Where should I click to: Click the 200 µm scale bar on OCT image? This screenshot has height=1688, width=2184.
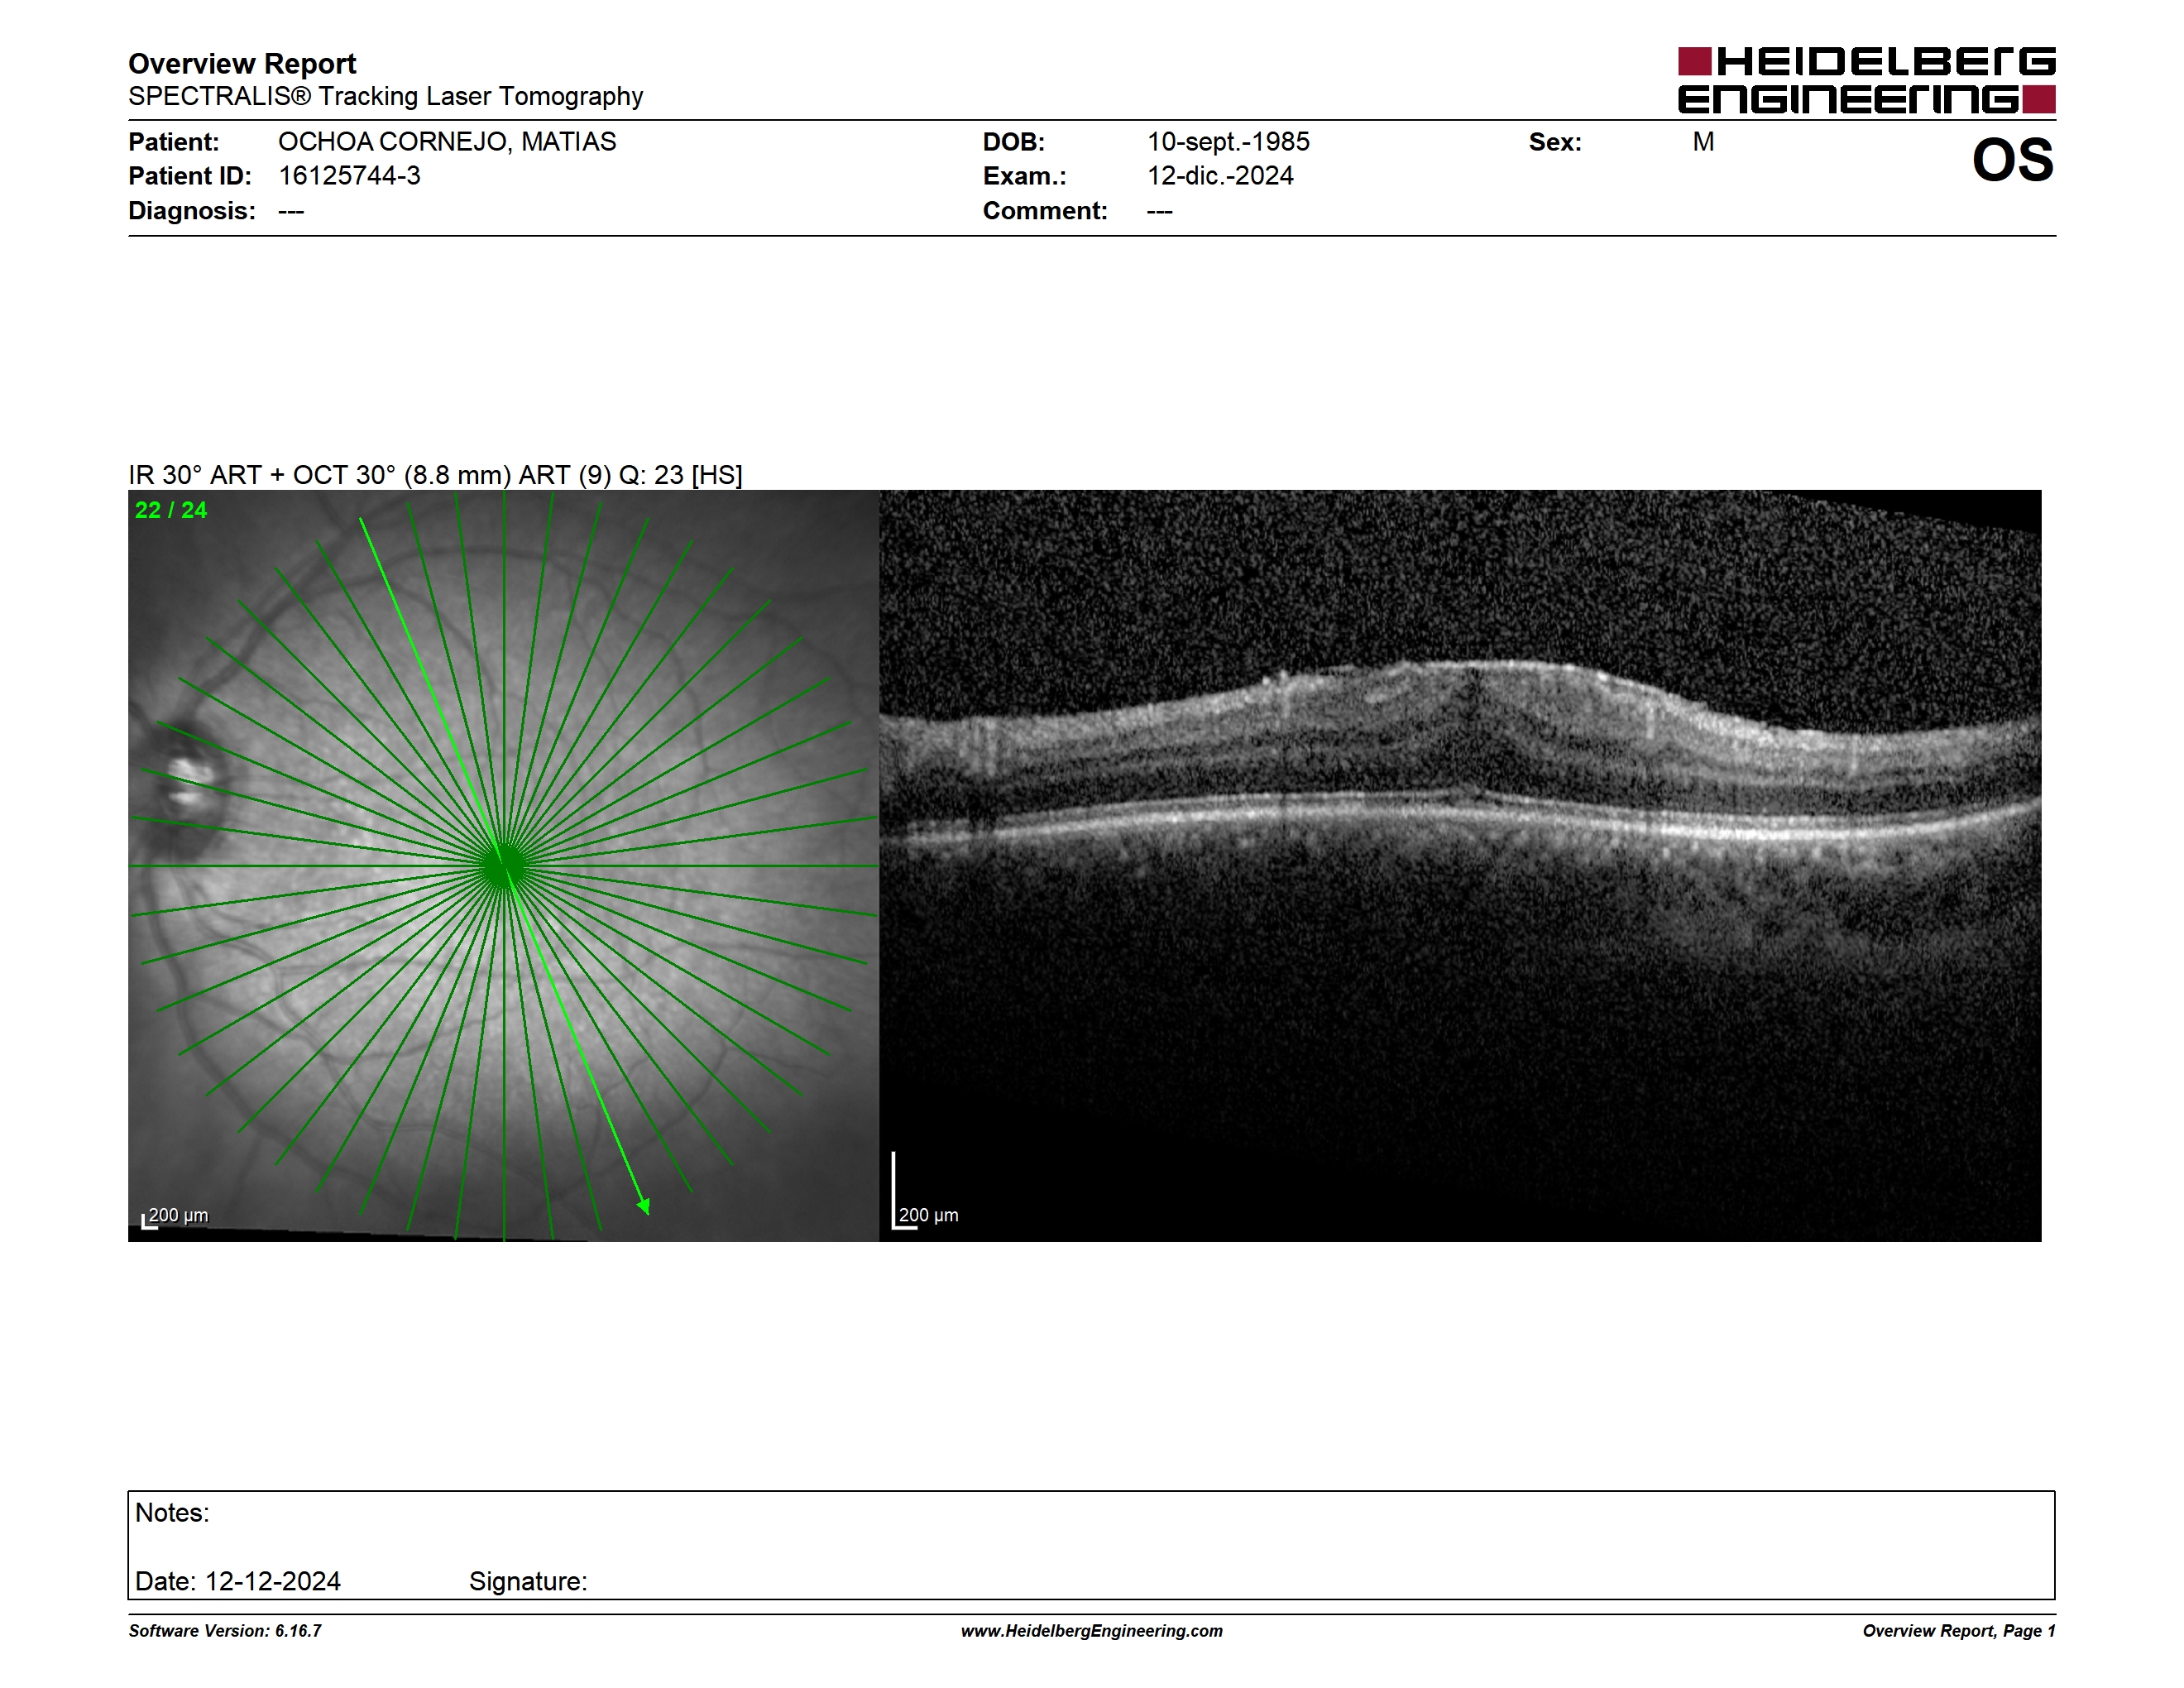925,1191
